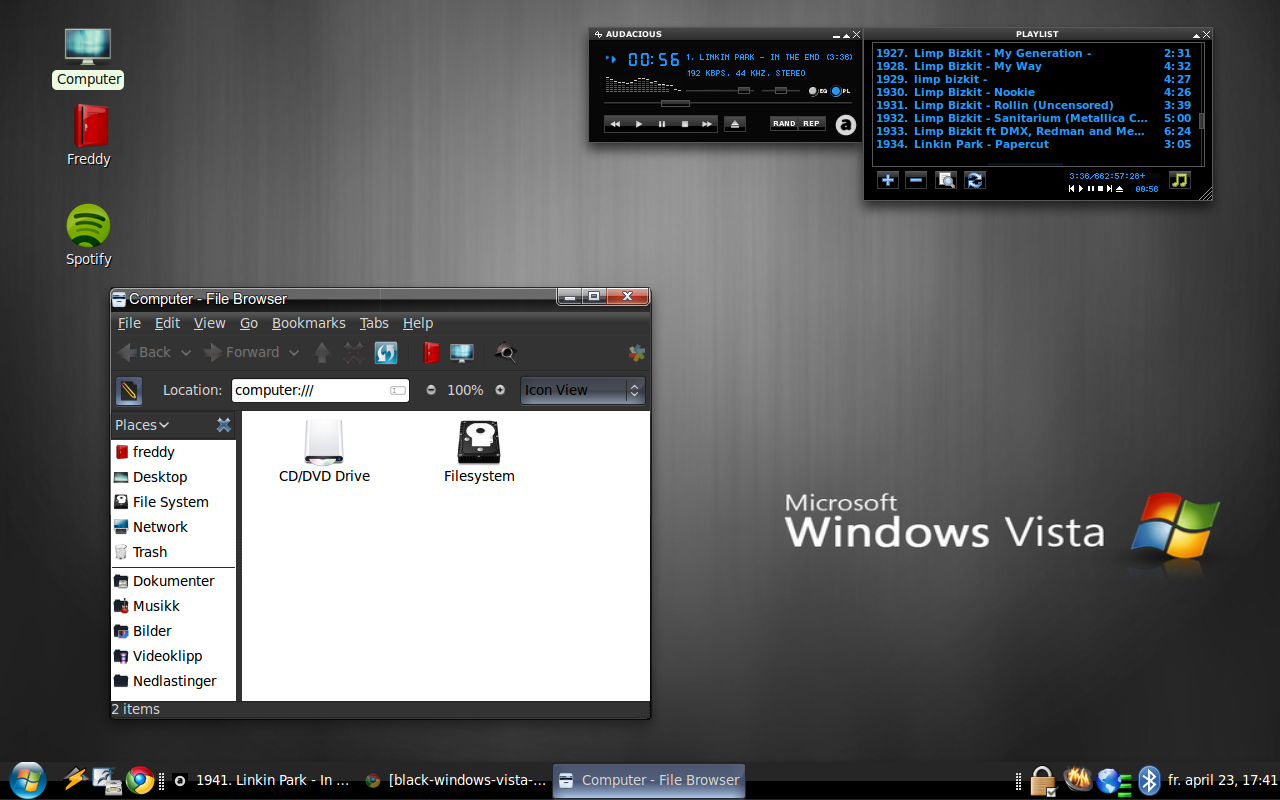This screenshot has width=1280, height=800.
Task: Open Back history dropdown arrow
Action: pos(185,352)
